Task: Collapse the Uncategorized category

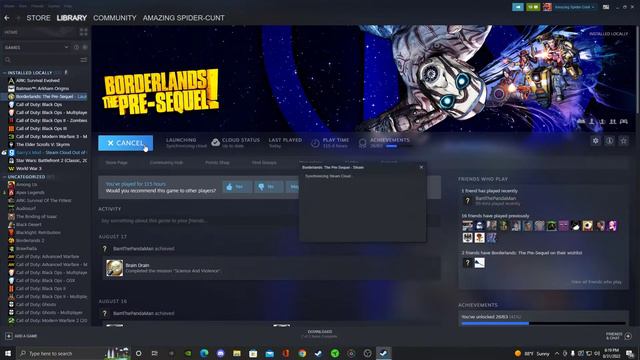Action: [x=4, y=177]
